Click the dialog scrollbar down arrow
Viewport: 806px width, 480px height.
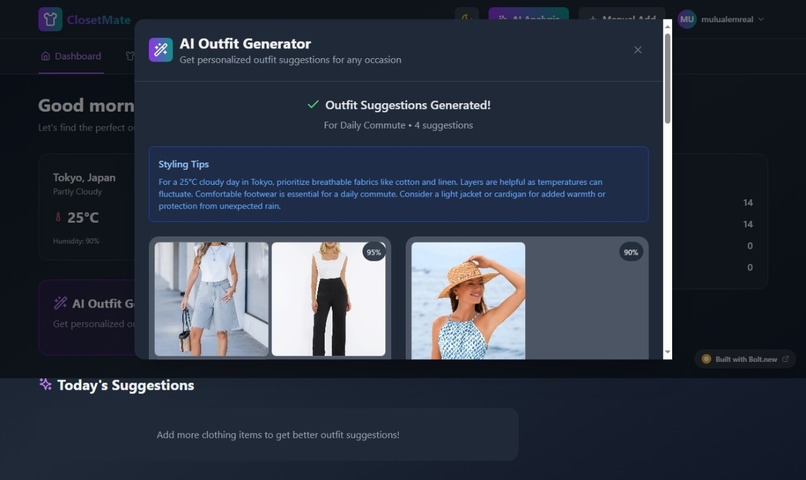coord(668,353)
